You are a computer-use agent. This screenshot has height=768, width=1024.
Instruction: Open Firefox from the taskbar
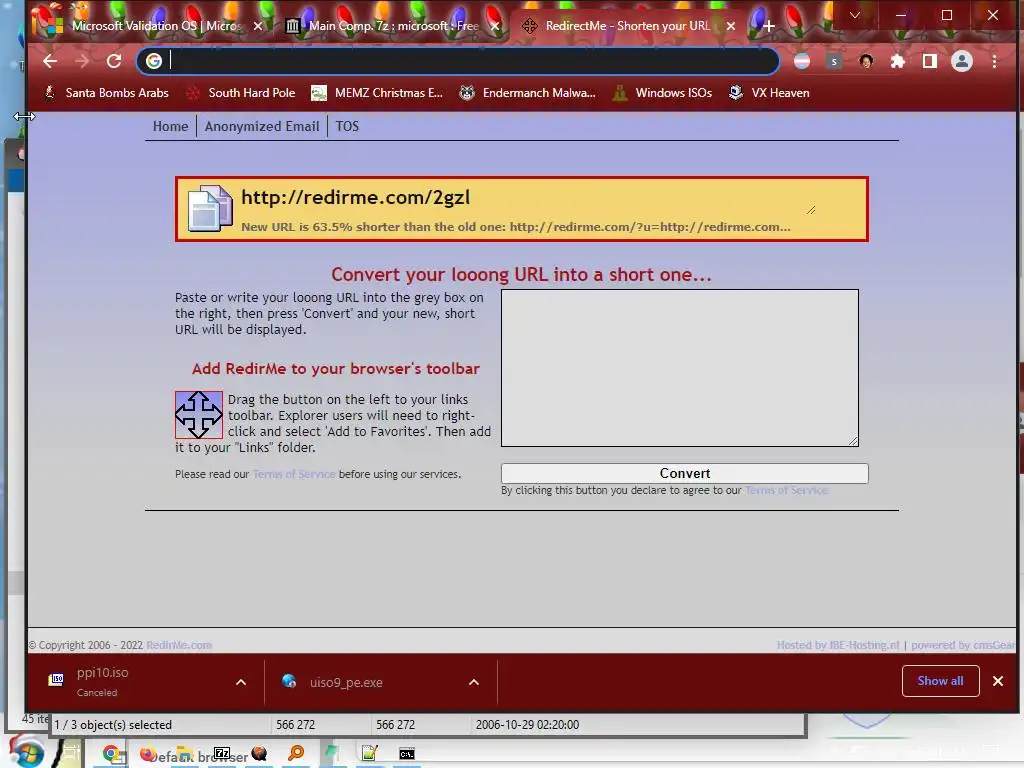click(x=148, y=754)
